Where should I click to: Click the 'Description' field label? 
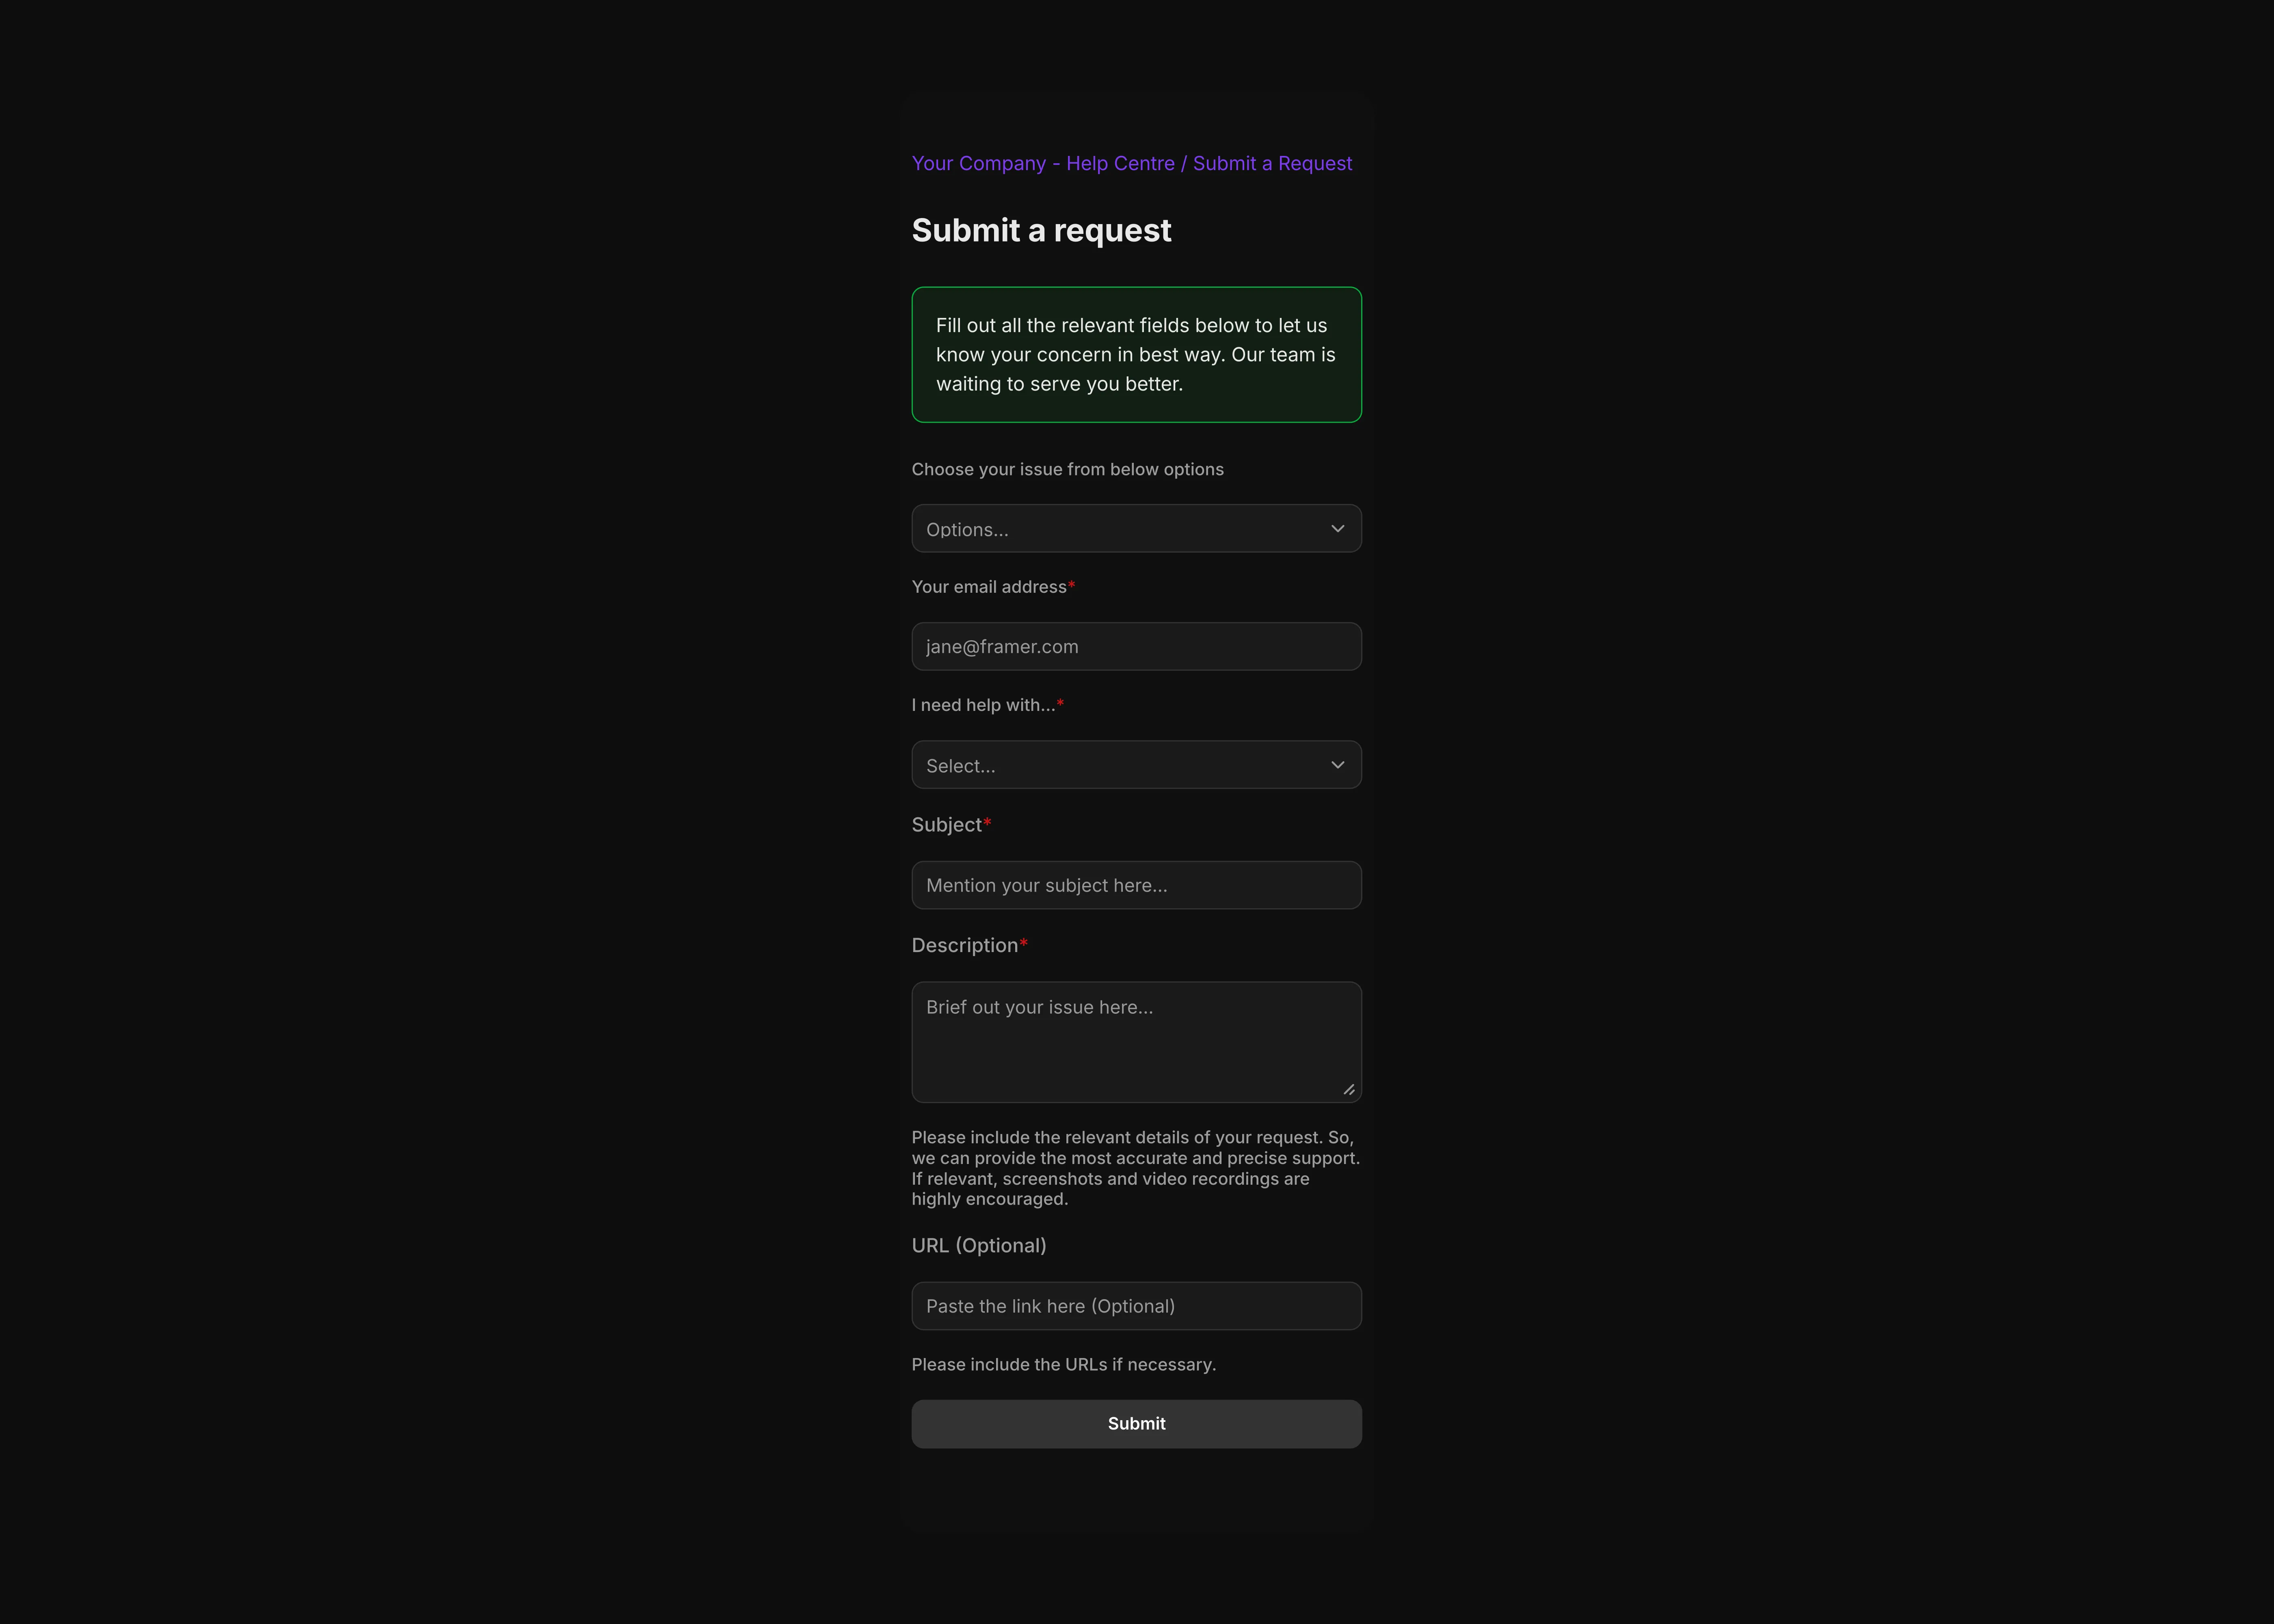(x=964, y=945)
